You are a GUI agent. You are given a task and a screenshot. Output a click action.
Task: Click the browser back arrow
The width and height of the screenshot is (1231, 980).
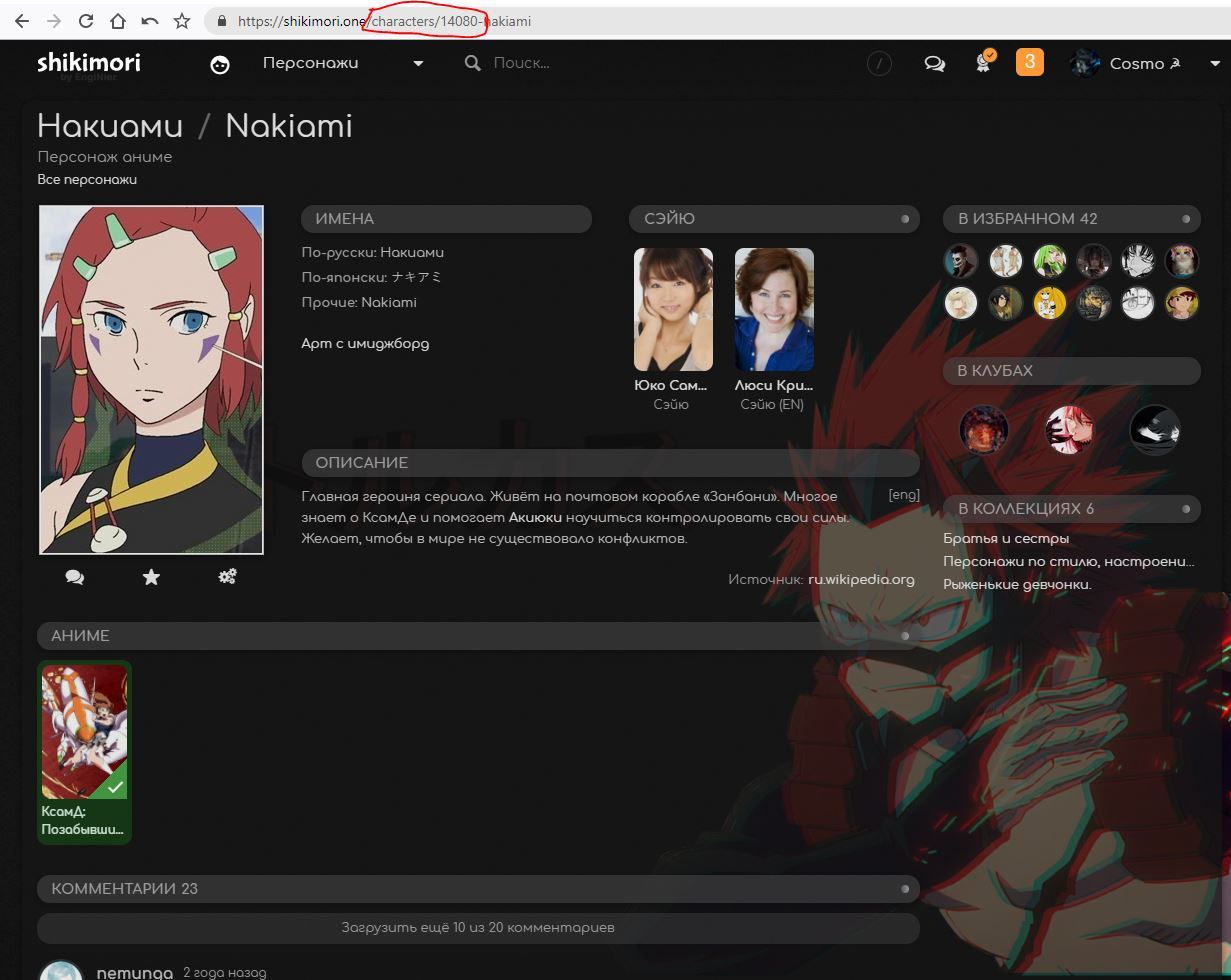pos(21,21)
